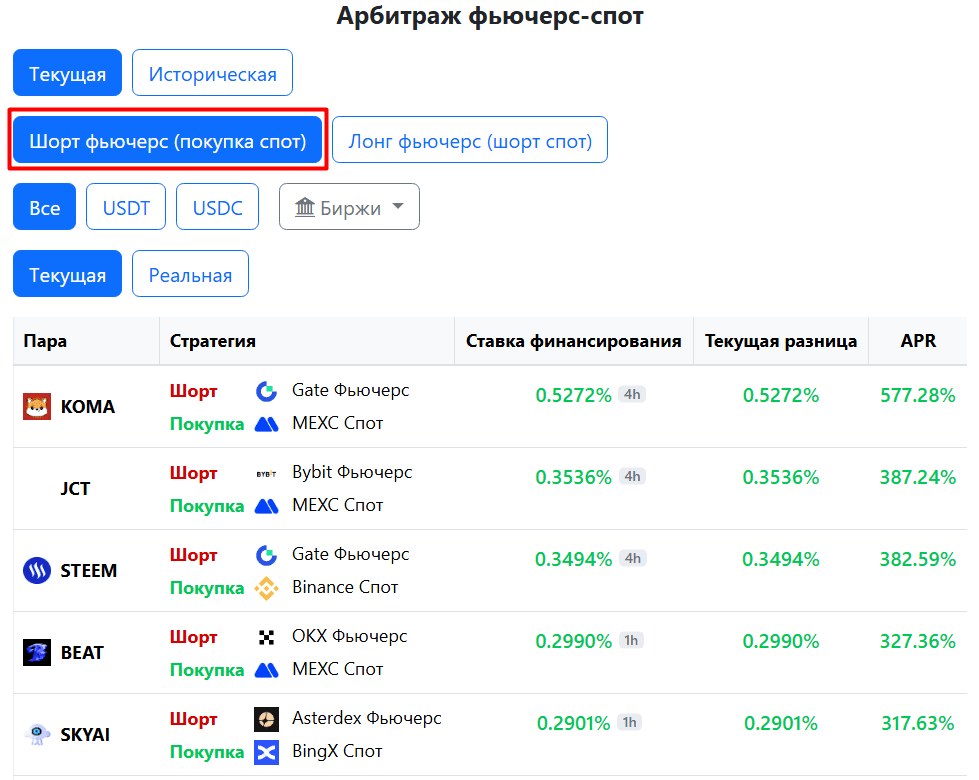This screenshot has width=979, height=780.
Task: Click the Bybit icon in the JCT row
Action: (x=267, y=474)
